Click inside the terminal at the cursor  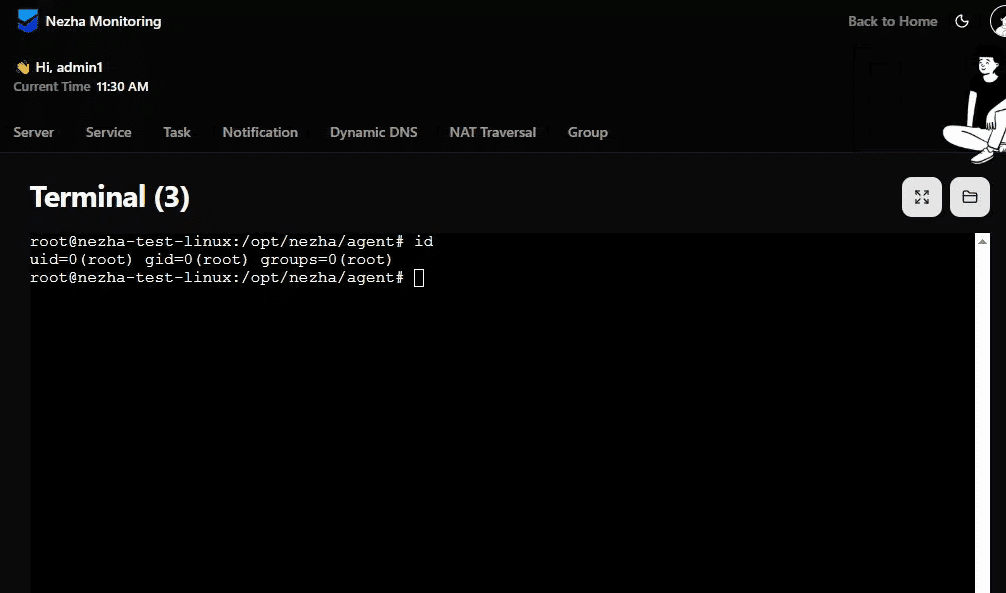click(418, 277)
